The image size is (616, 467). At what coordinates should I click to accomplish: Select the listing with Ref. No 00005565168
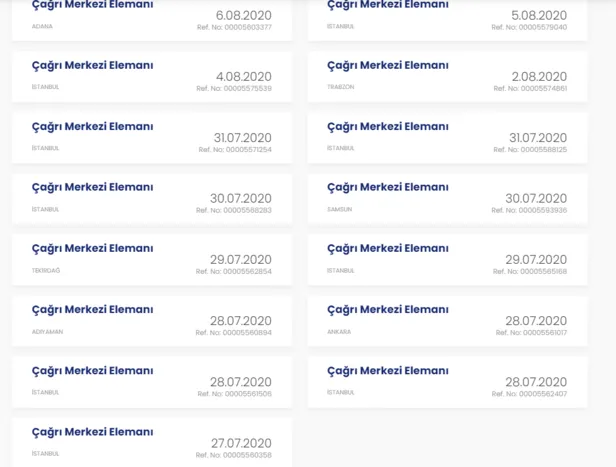point(388,249)
